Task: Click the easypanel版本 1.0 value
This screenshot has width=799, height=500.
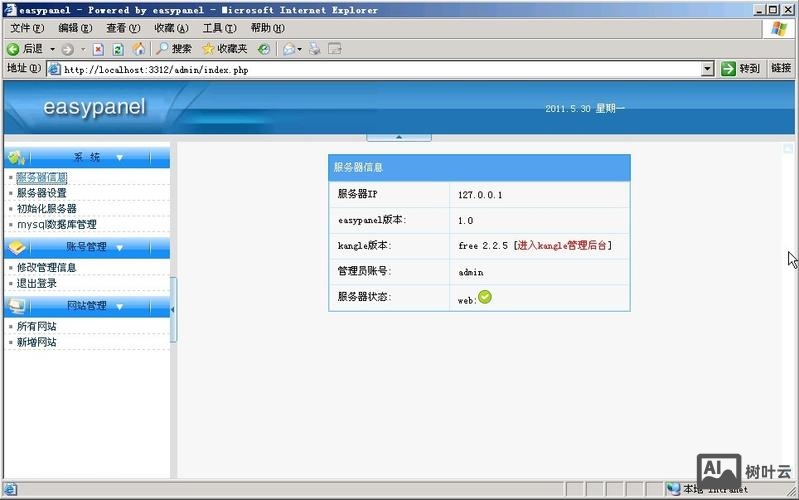Action: [466, 221]
